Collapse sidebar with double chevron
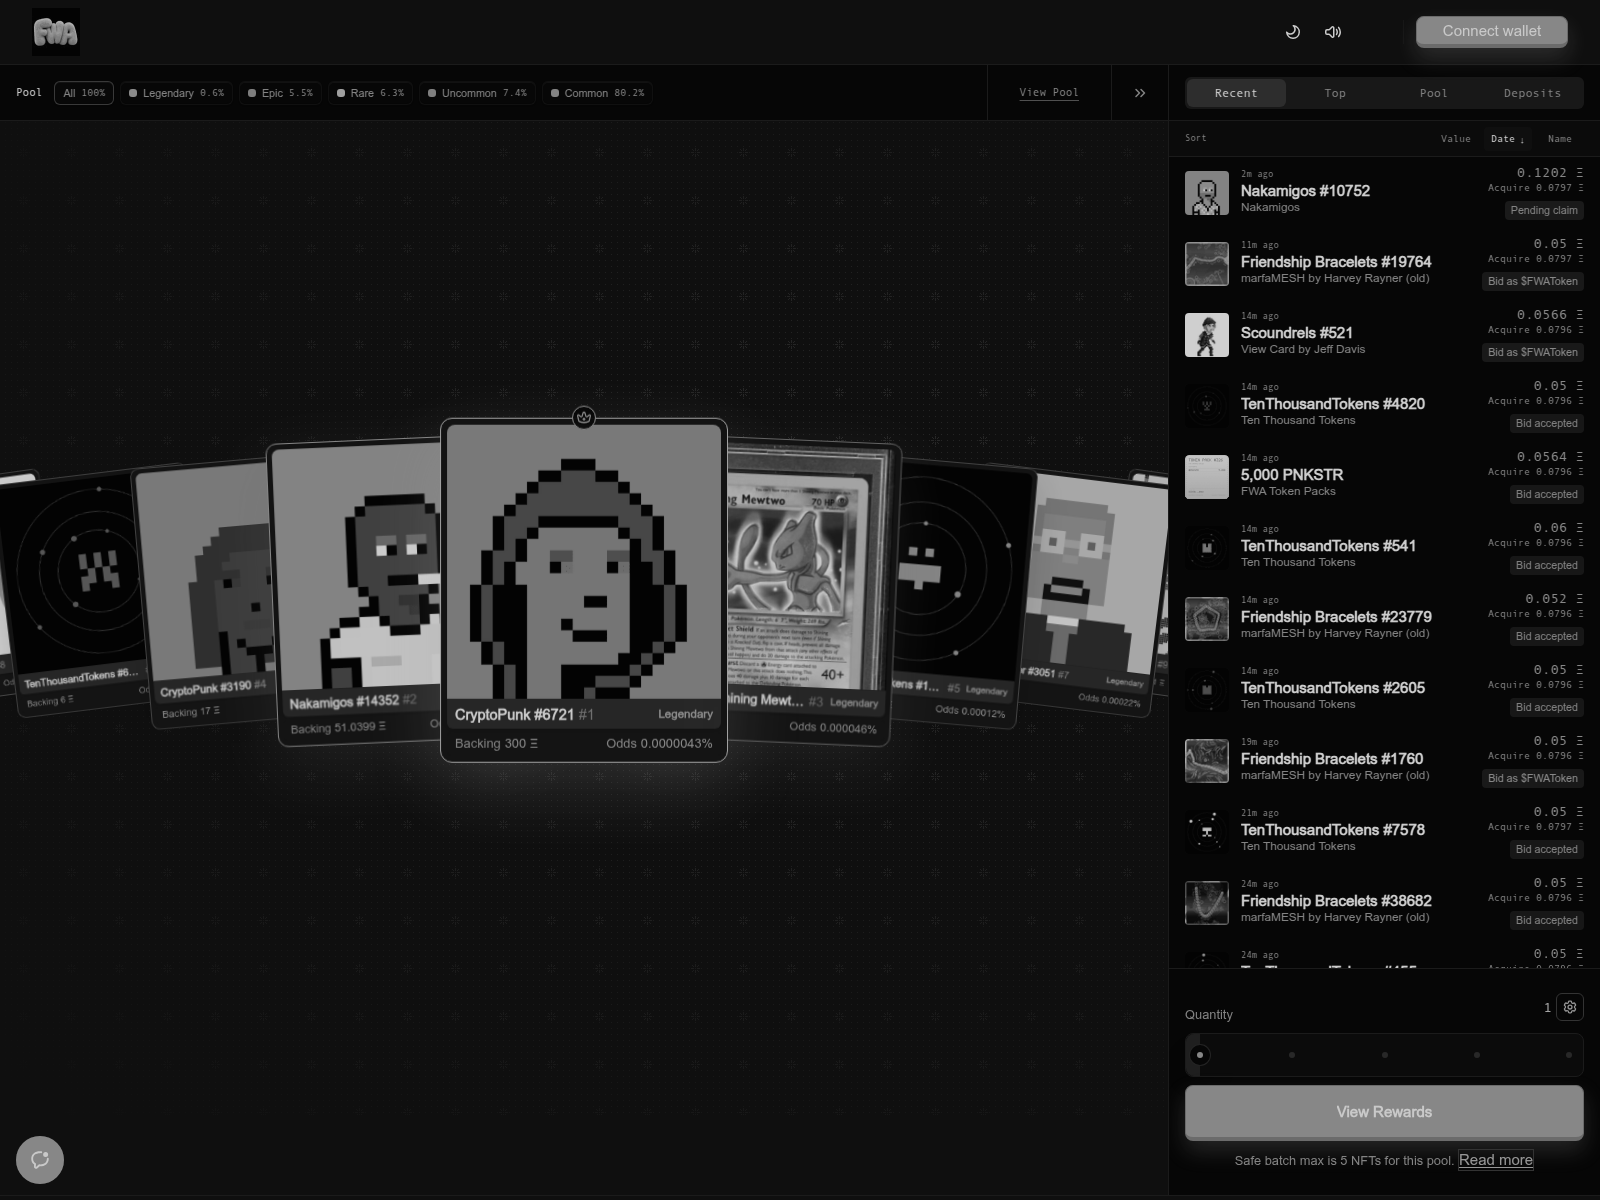Image resolution: width=1600 pixels, height=1200 pixels. click(x=1140, y=93)
